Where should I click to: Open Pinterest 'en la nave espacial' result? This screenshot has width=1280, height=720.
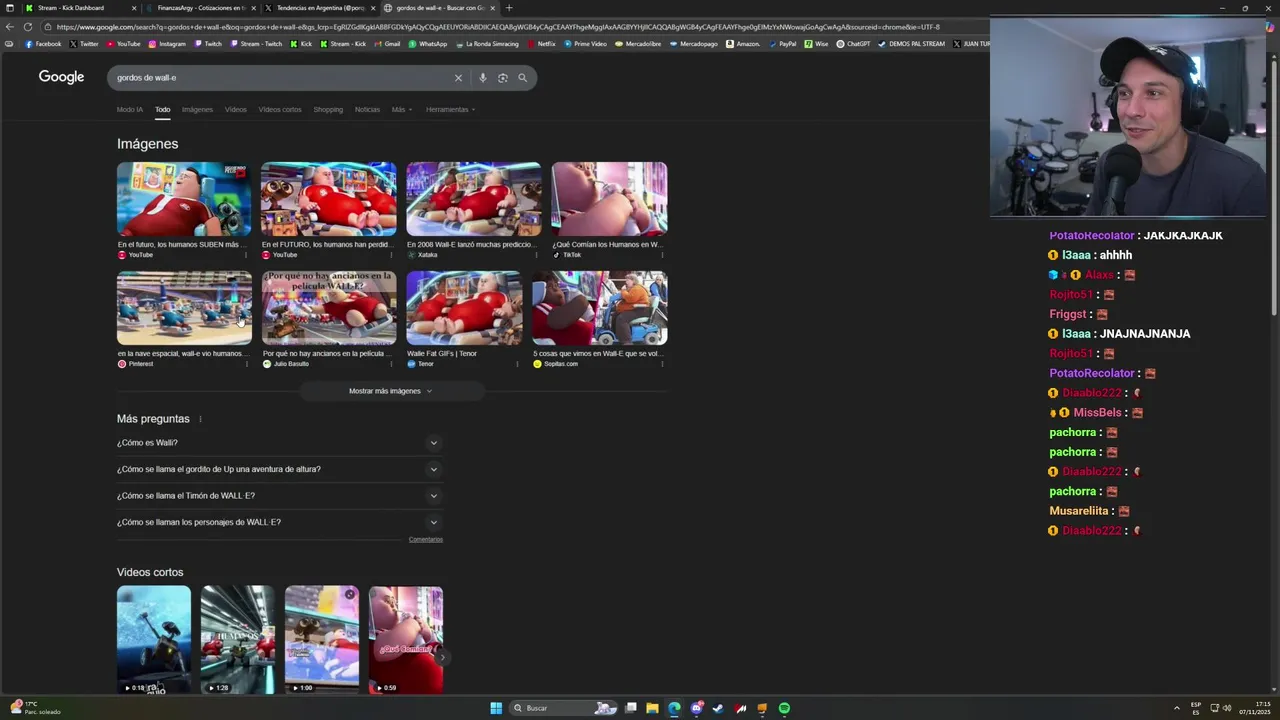click(184, 308)
